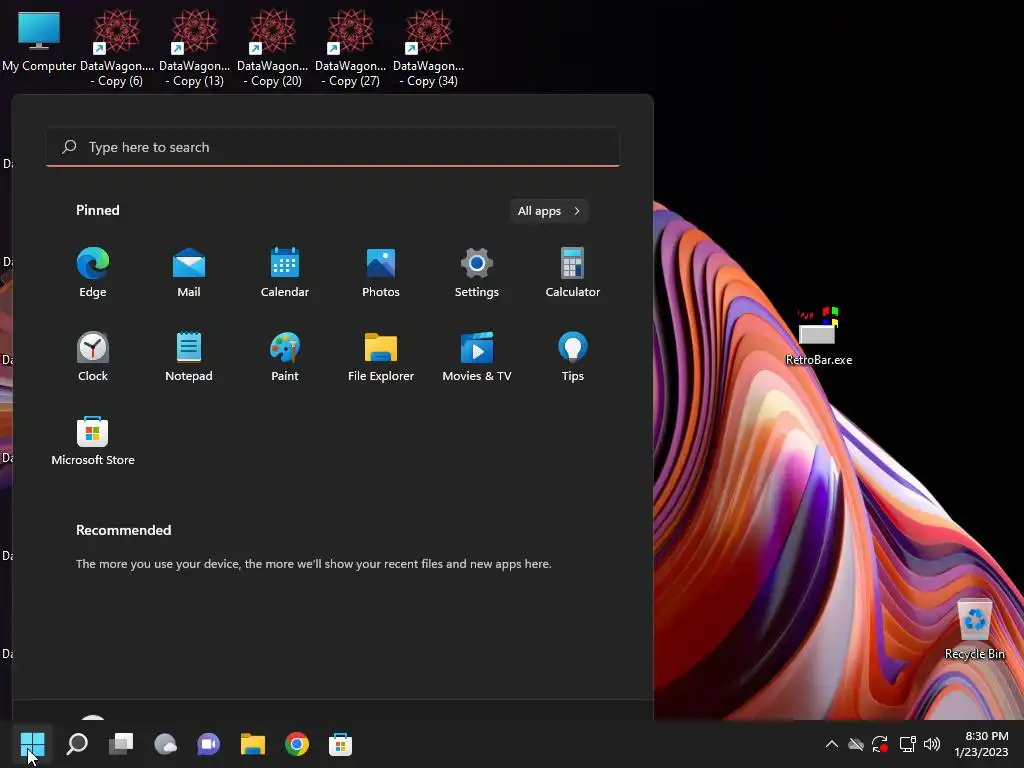Viewport: 1024px width, 768px height.
Task: Open File Explorer in pinned apps
Action: [x=381, y=357]
